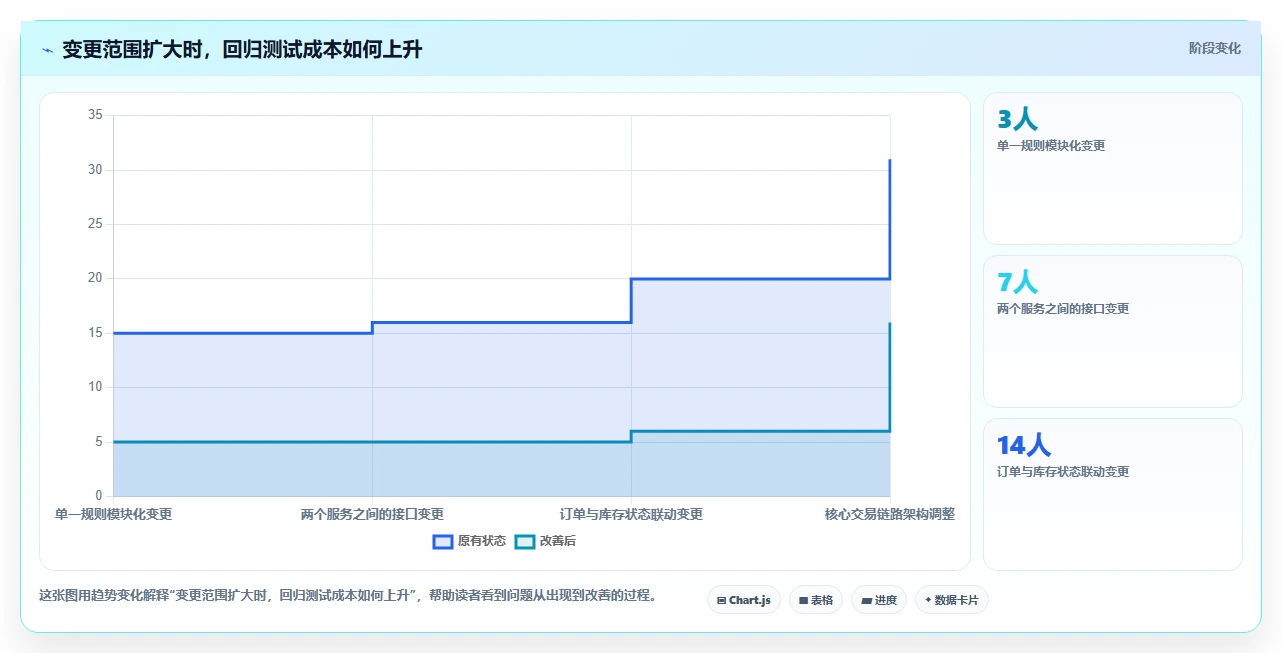The height and width of the screenshot is (653, 1282).
Task: Click the lightning icon beside the title
Action: click(x=47, y=50)
